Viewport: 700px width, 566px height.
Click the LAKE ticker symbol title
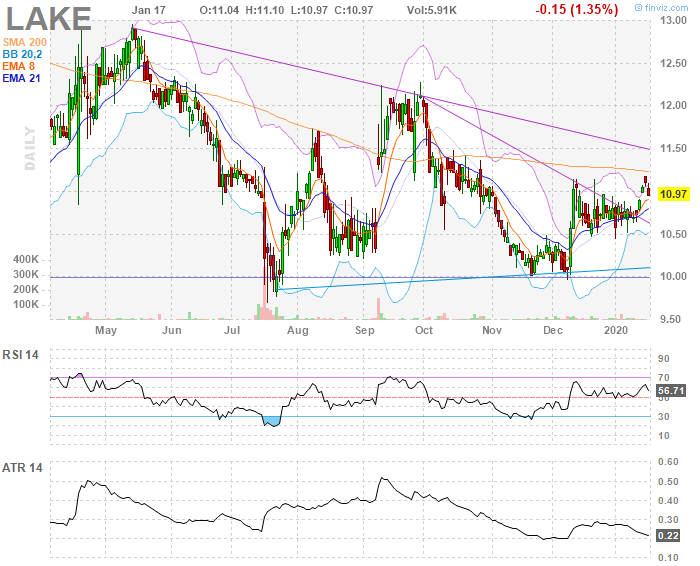(x=49, y=18)
